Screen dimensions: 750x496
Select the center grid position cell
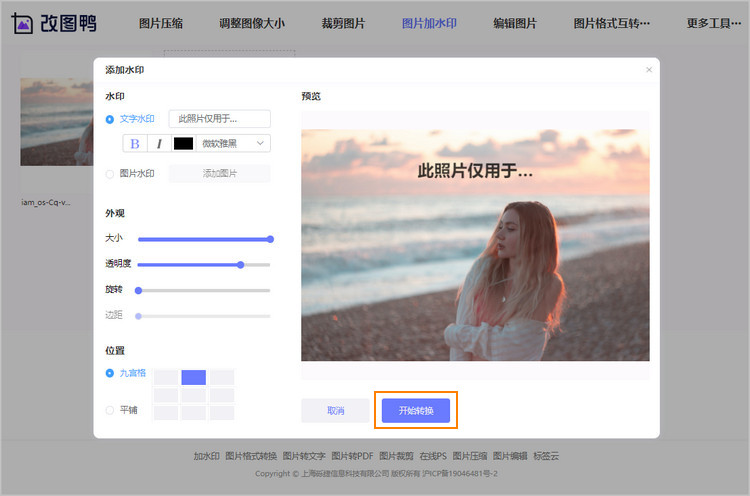coord(194,395)
